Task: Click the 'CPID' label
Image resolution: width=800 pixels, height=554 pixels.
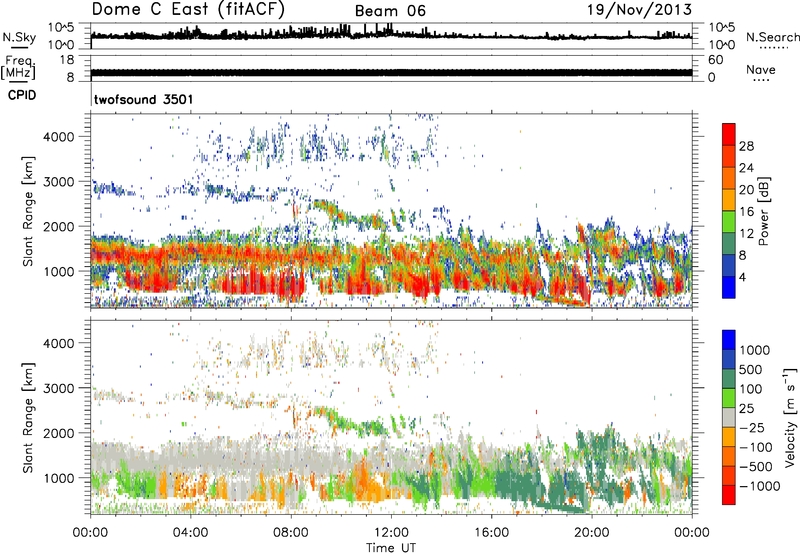Action: tap(22, 95)
